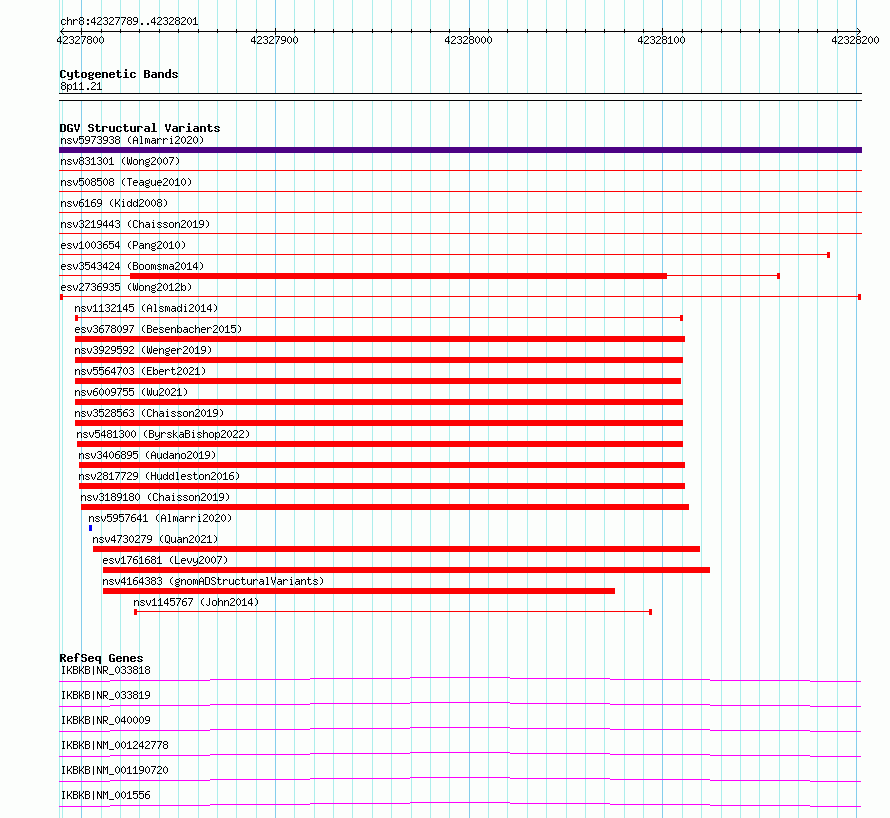Select gene transcript IKBKB|NR_033819
The height and width of the screenshot is (818, 890).
106,695
